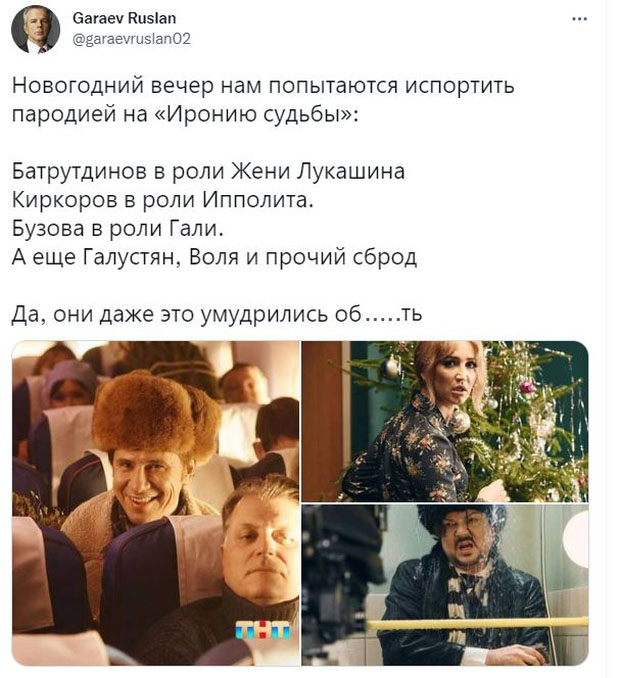Click the TNT channel logo on the photo

pos(262,630)
